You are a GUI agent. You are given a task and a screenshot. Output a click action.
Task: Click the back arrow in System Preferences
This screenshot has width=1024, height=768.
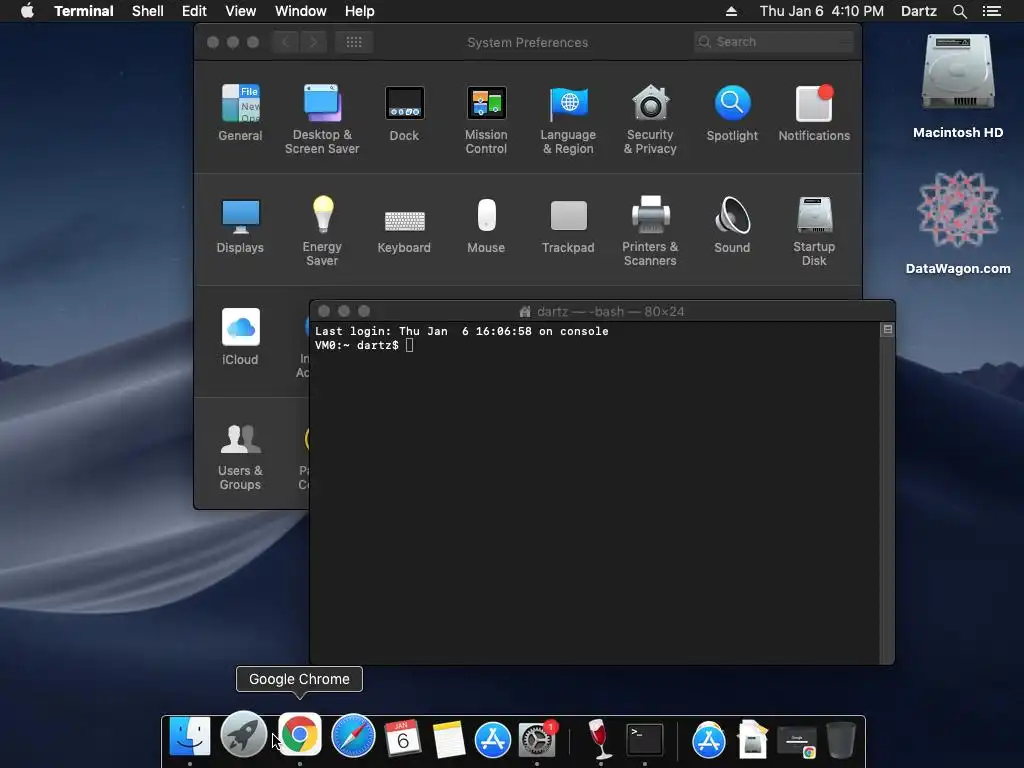point(285,42)
